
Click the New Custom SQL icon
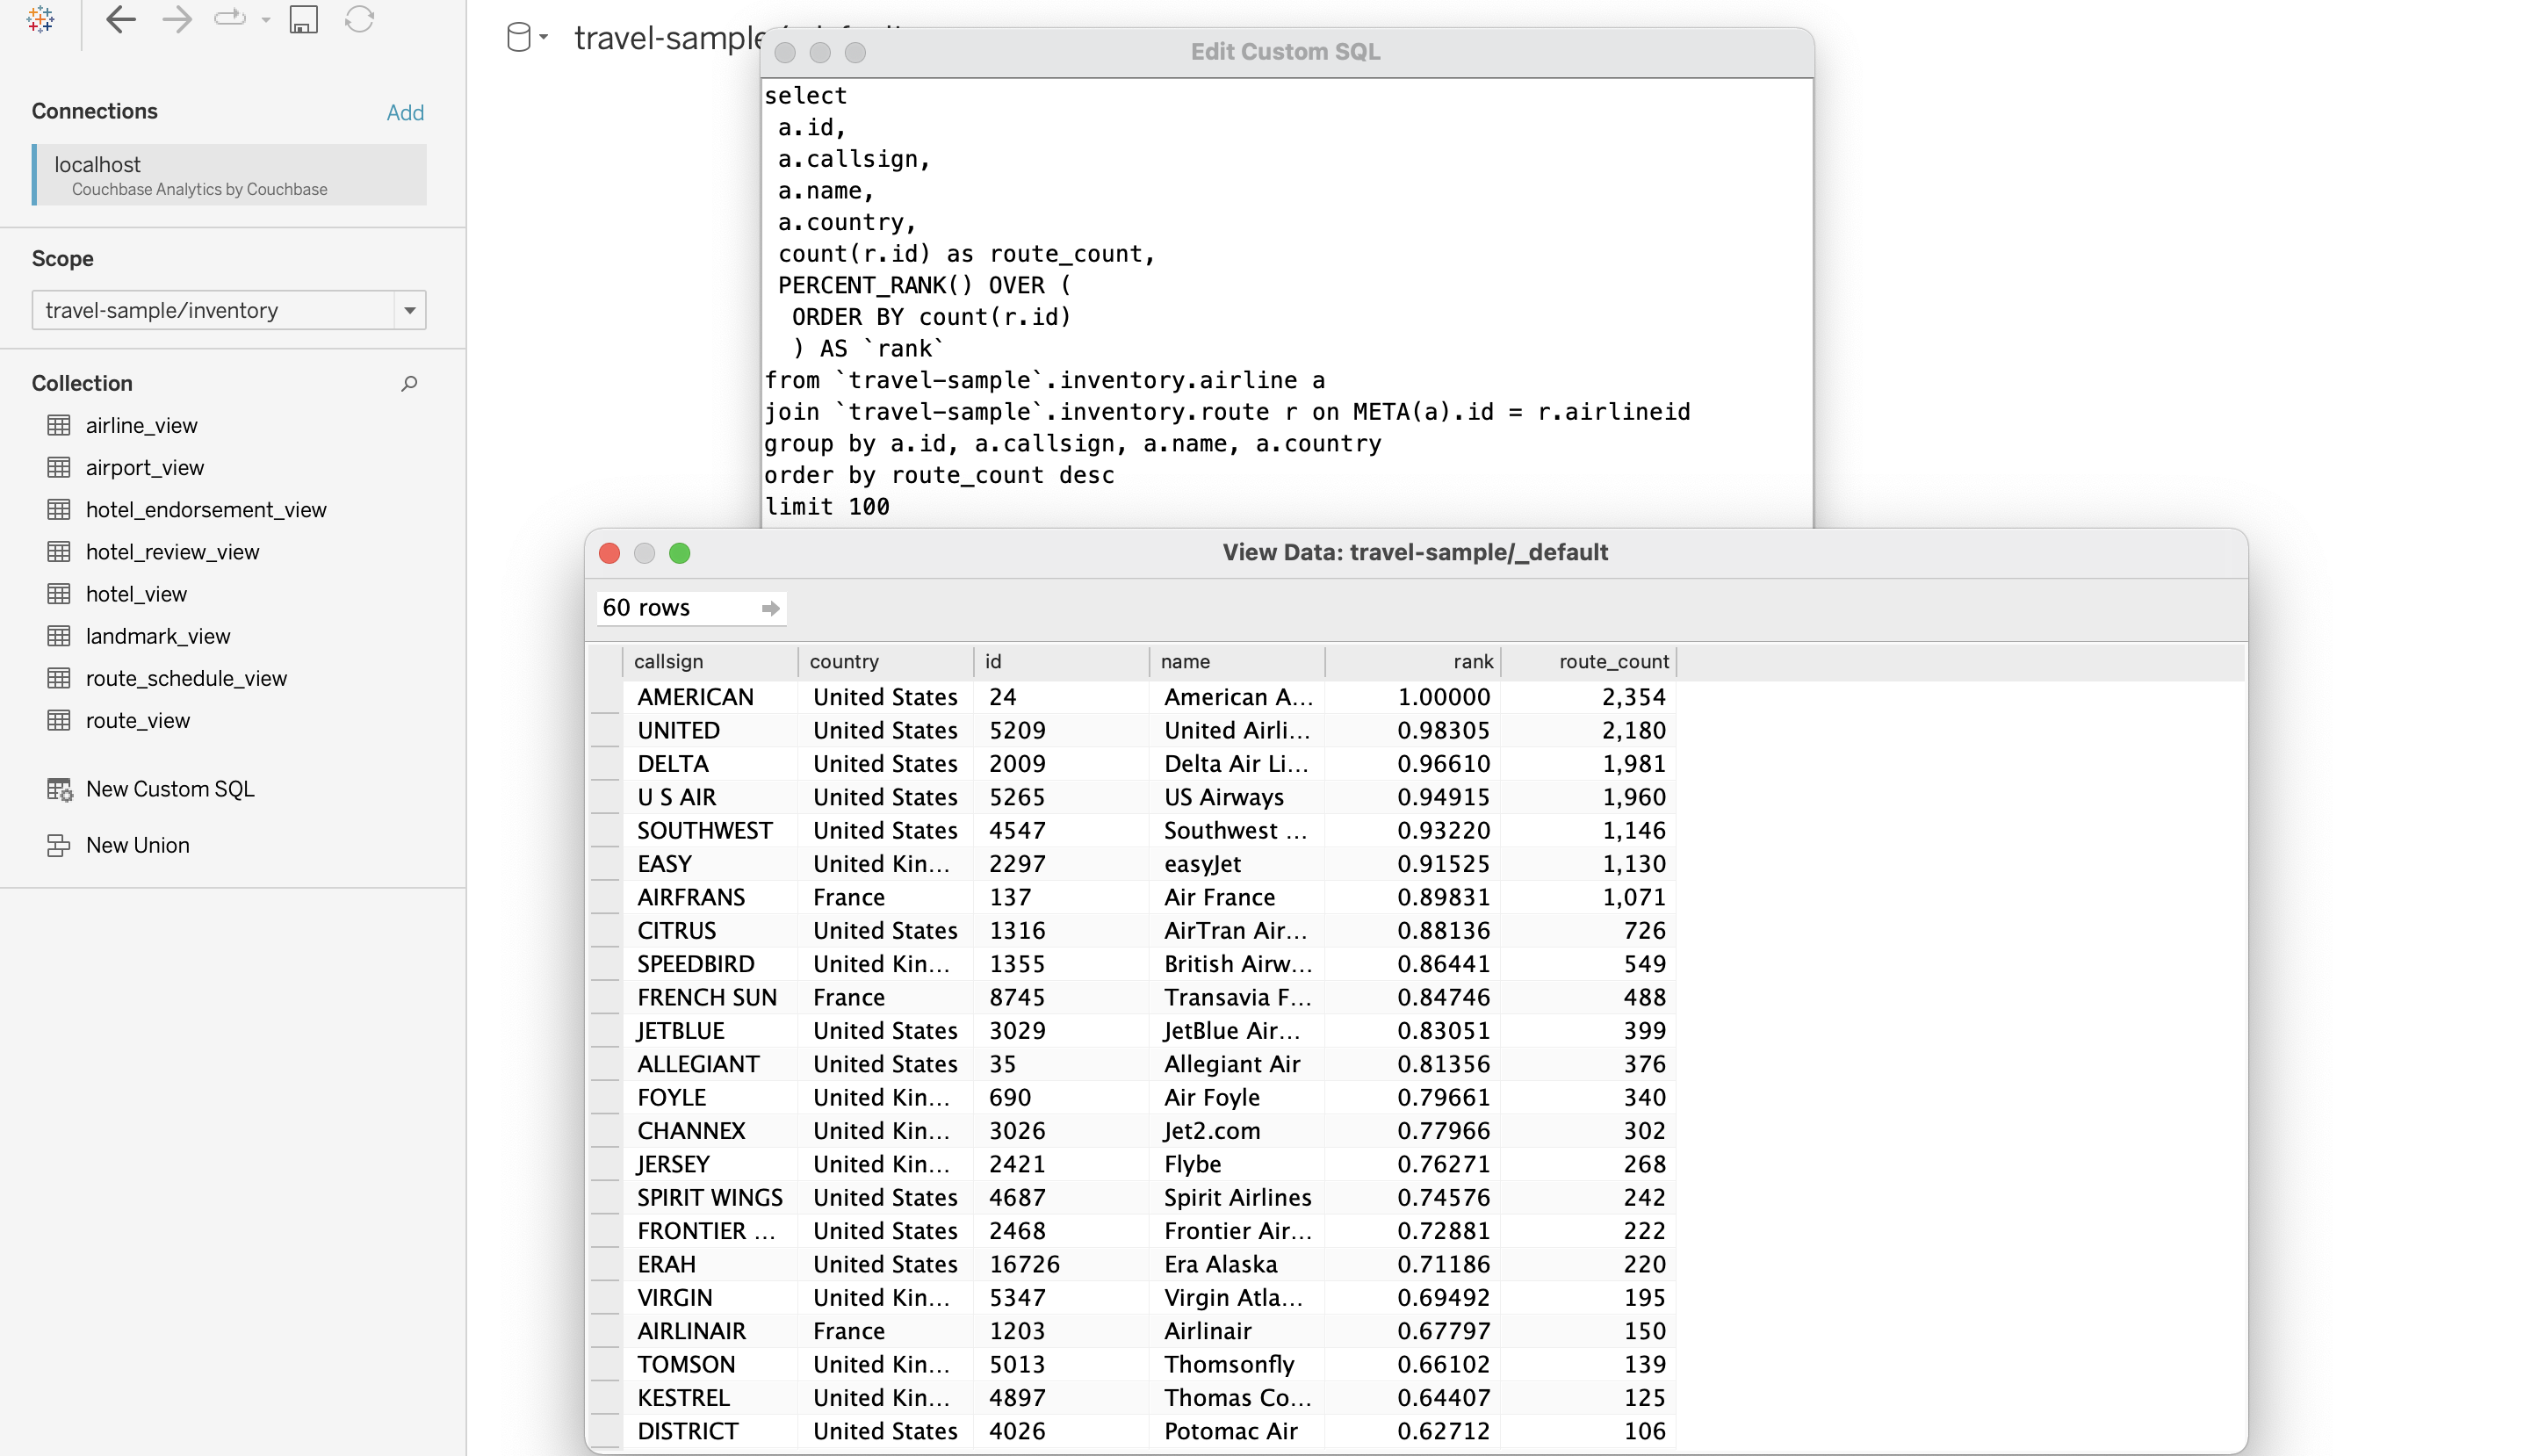point(59,789)
